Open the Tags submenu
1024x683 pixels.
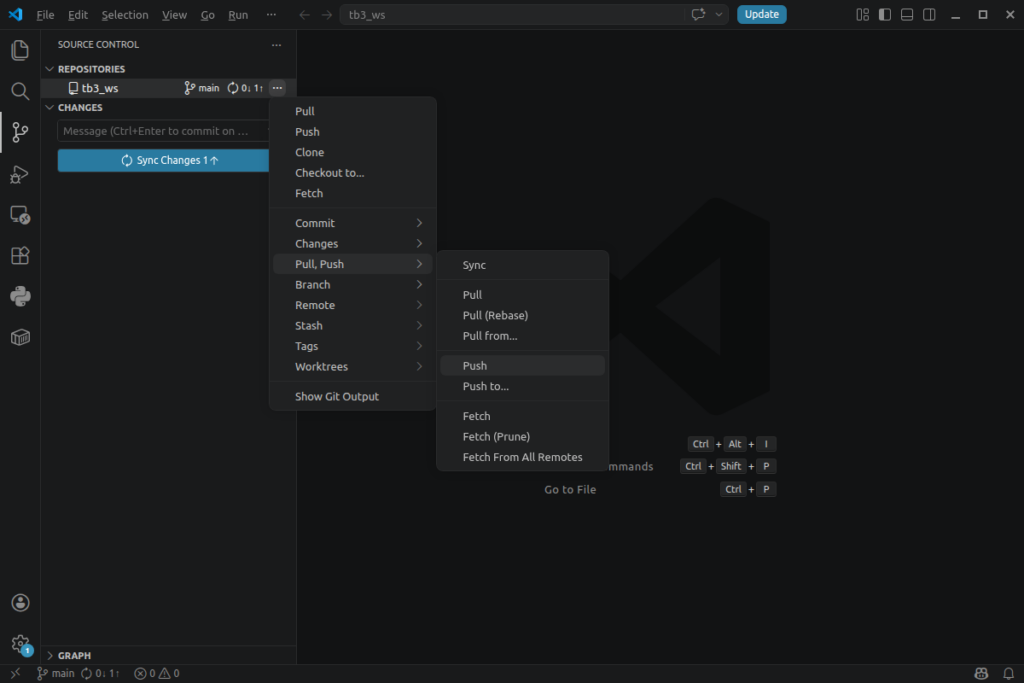pyautogui.click(x=353, y=346)
